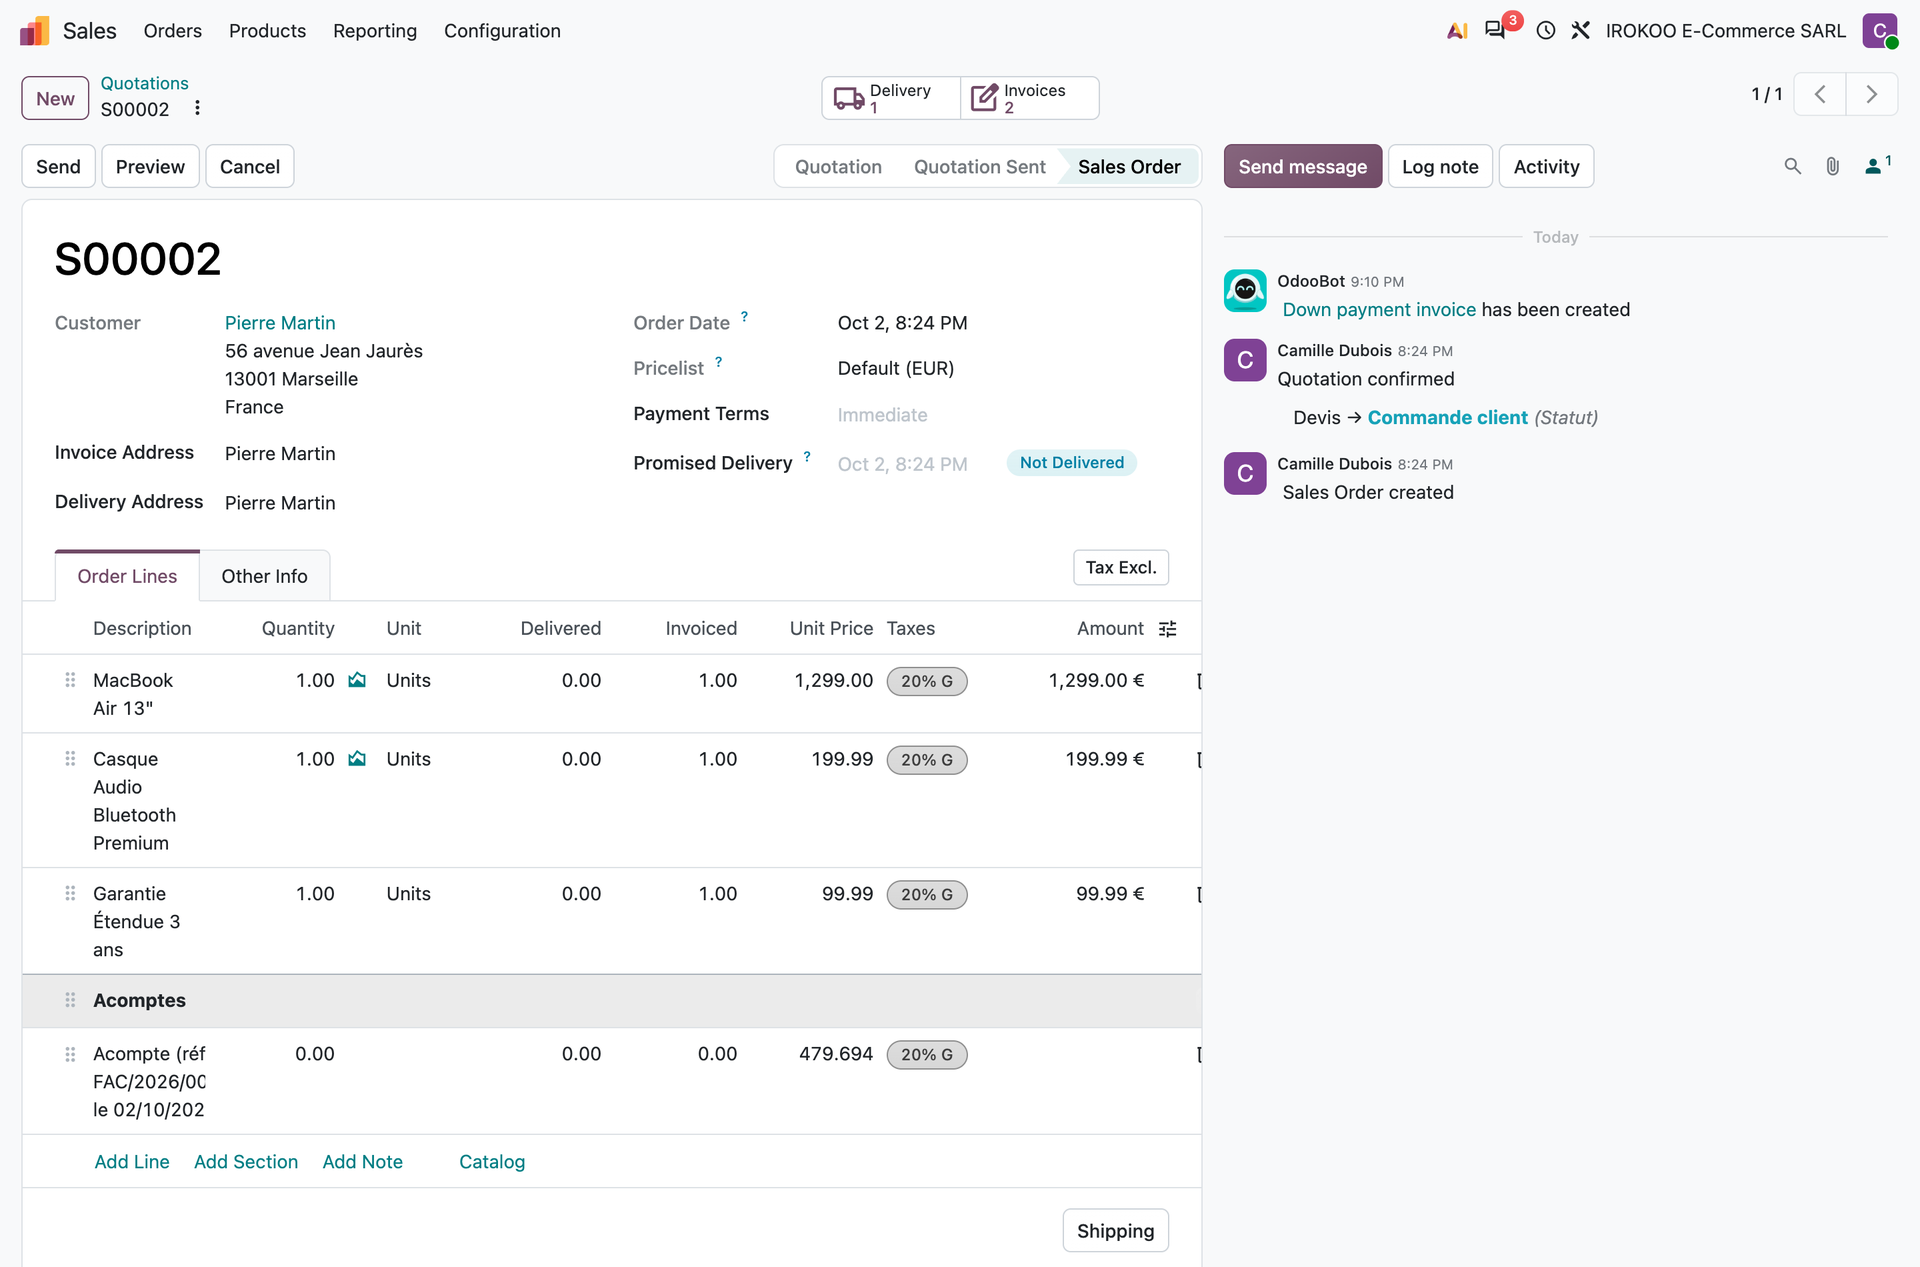The width and height of the screenshot is (1920, 1267).
Task: Show followers icon in chatter
Action: [x=1877, y=166]
